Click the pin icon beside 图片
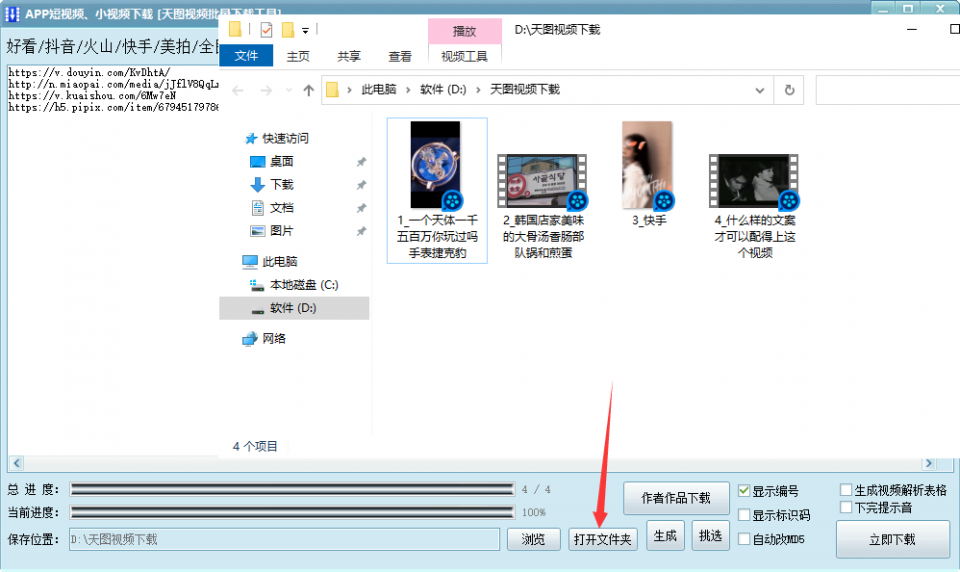Image resolution: width=960 pixels, height=572 pixels. [x=362, y=231]
